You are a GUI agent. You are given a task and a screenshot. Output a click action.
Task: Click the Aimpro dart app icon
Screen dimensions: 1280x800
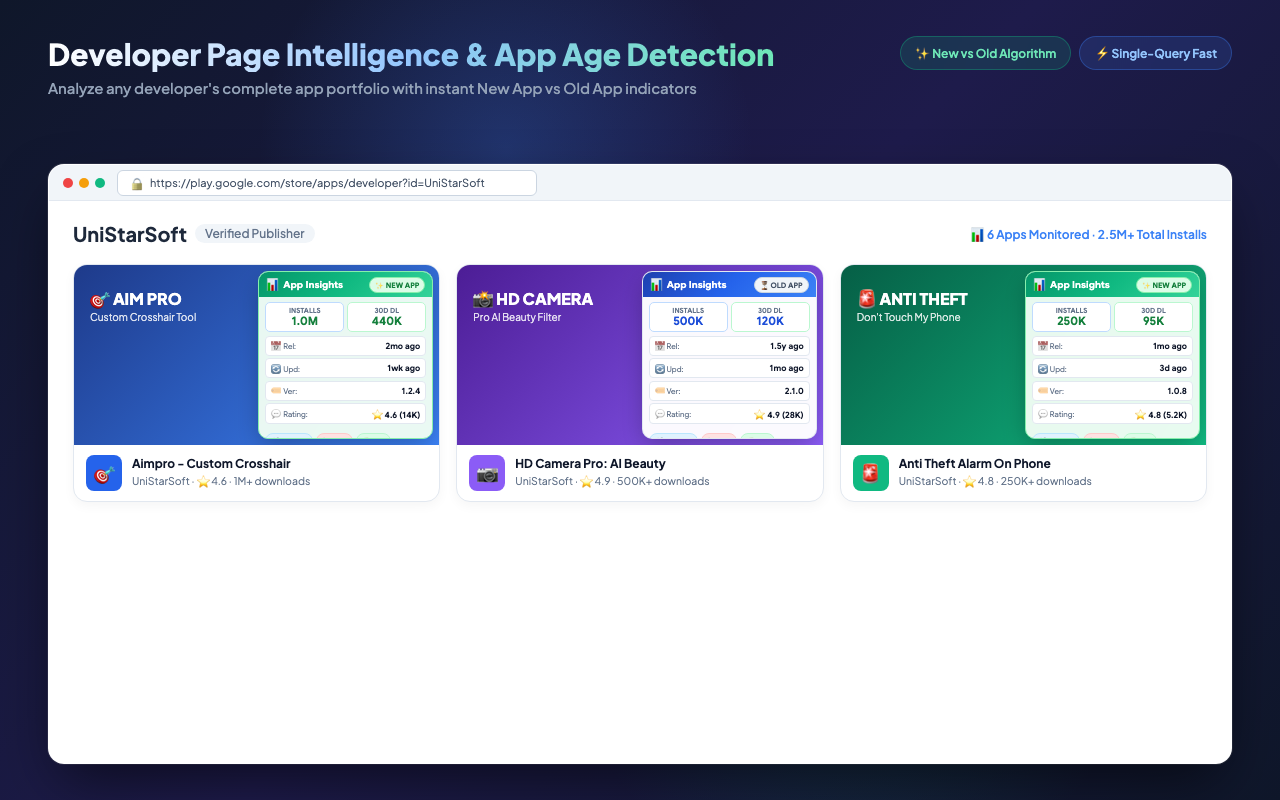click(104, 473)
